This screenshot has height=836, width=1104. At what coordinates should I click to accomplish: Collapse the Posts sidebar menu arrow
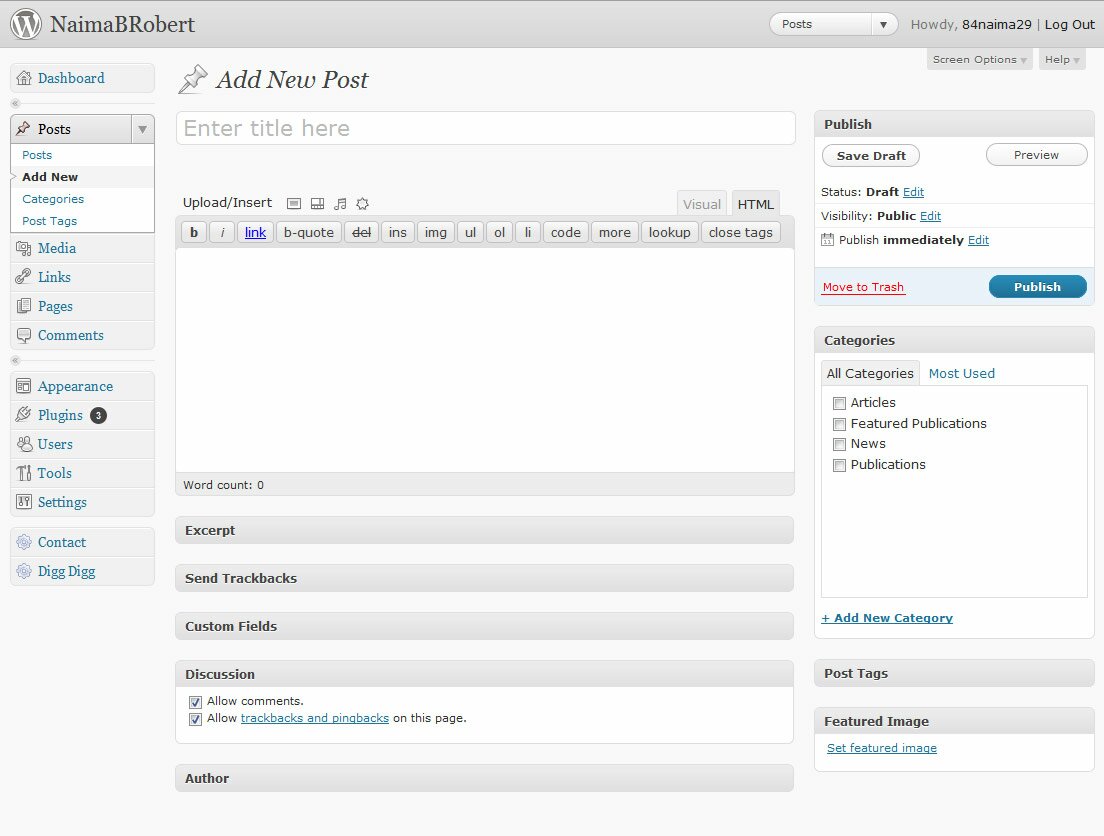[142, 129]
